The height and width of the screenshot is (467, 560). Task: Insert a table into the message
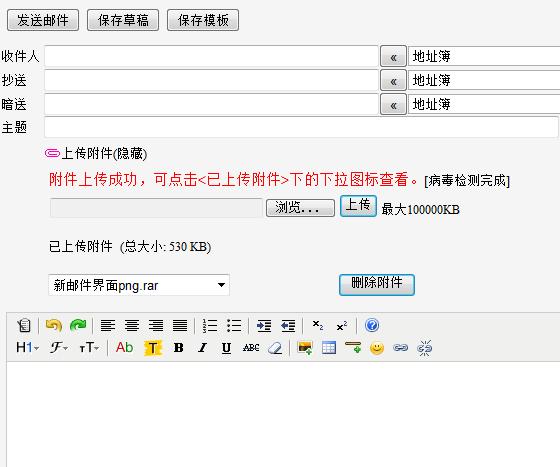pos(329,348)
